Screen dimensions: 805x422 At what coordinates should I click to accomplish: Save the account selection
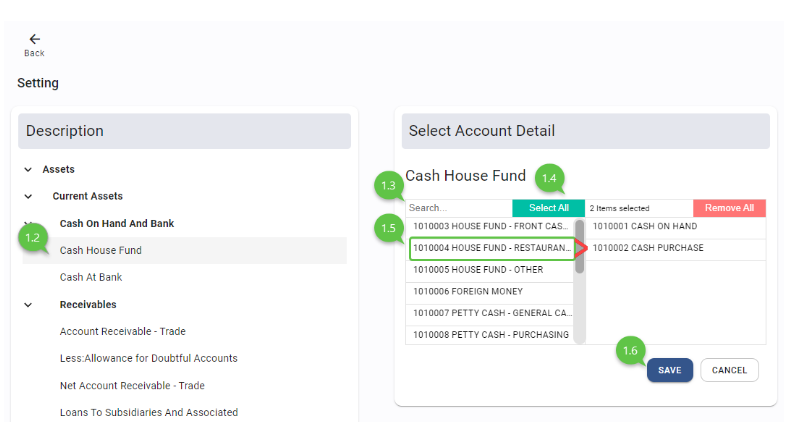pyautogui.click(x=670, y=370)
